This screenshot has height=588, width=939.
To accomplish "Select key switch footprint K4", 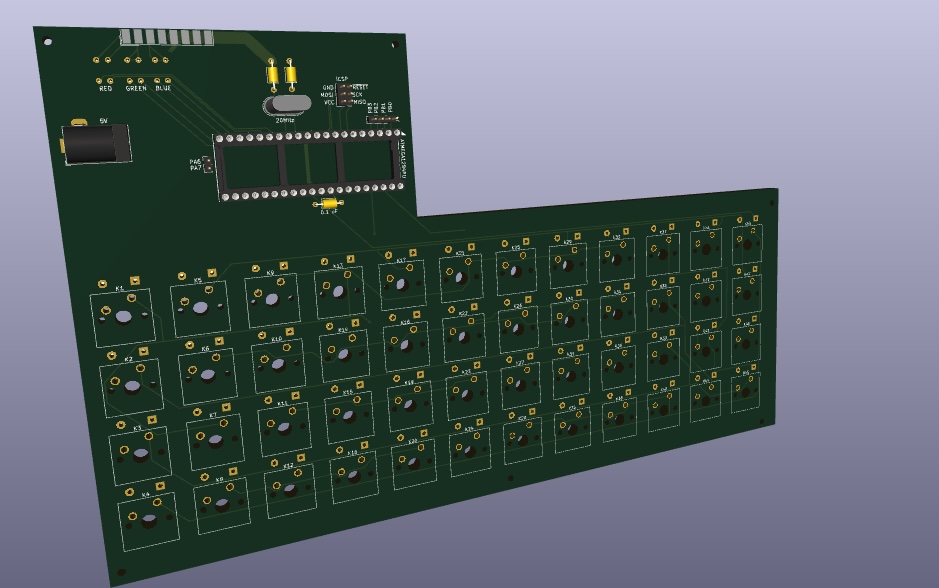I will point(149,521).
